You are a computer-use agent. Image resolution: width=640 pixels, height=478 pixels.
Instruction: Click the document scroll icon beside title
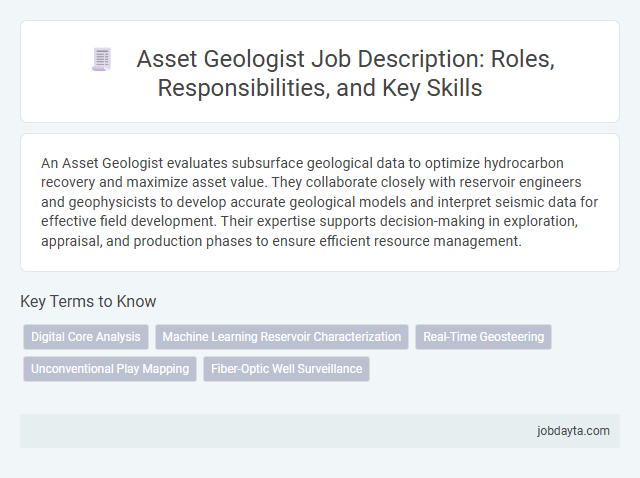point(102,60)
